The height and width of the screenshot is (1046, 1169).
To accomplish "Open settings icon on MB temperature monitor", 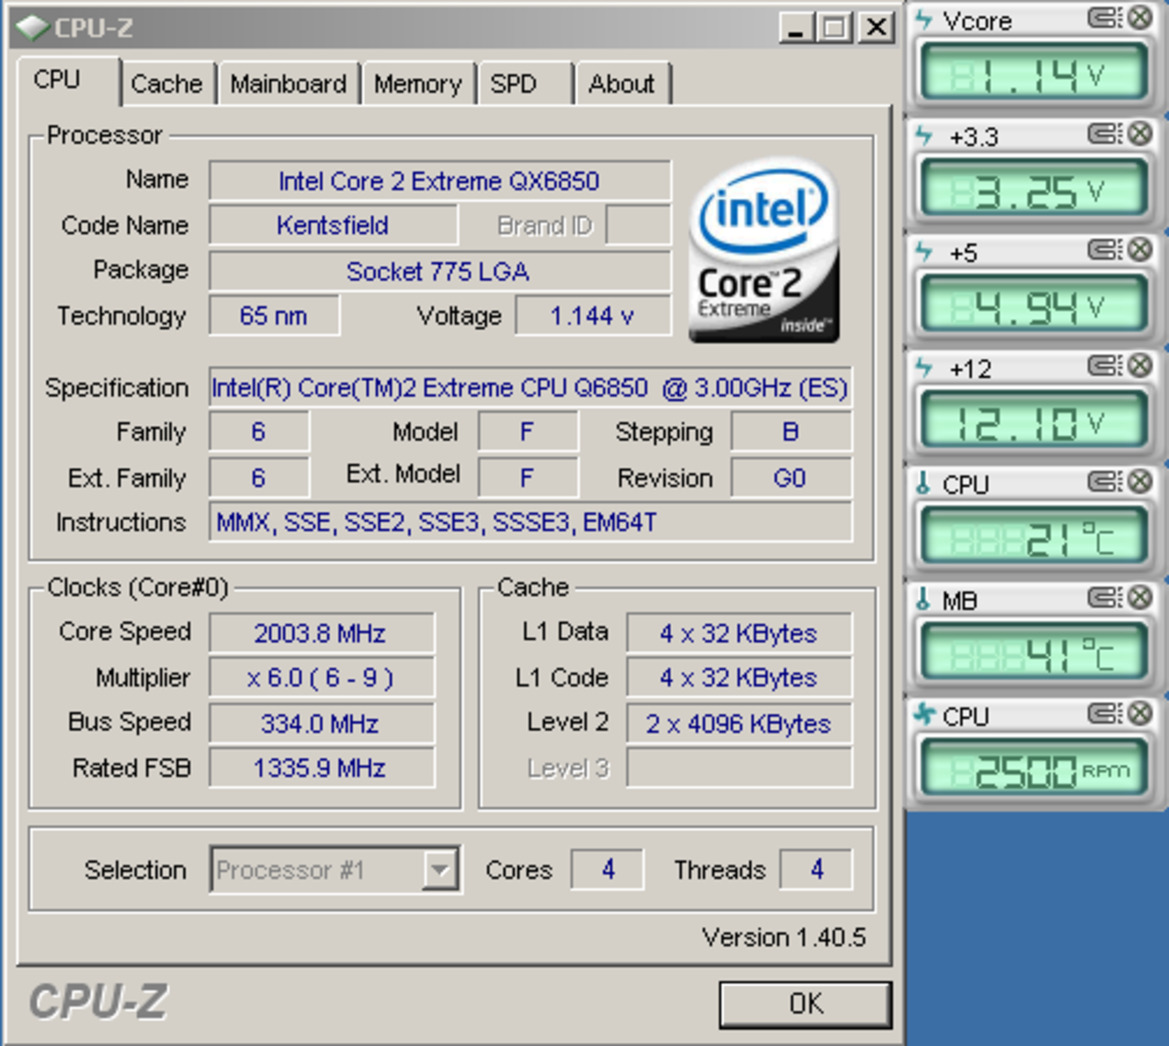I will (x=1105, y=598).
